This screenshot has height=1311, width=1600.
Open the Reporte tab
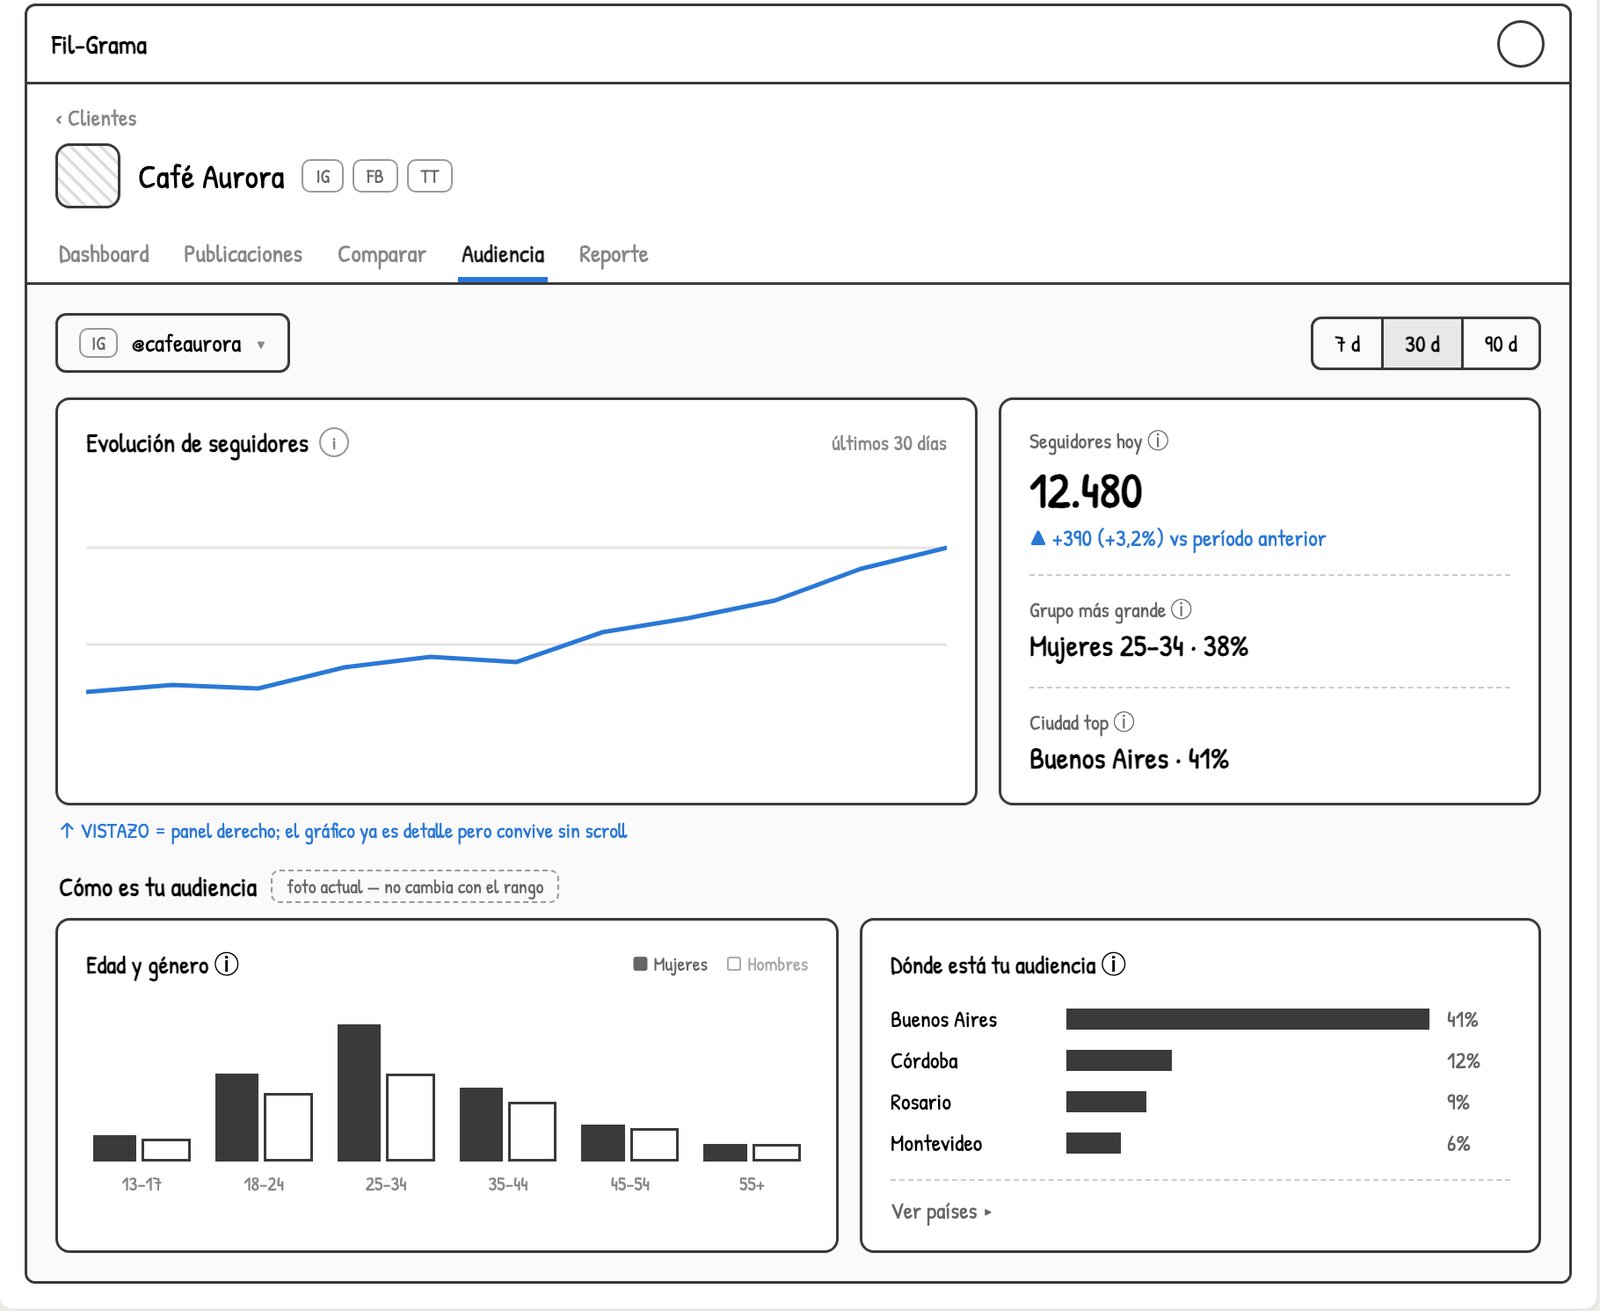click(613, 254)
